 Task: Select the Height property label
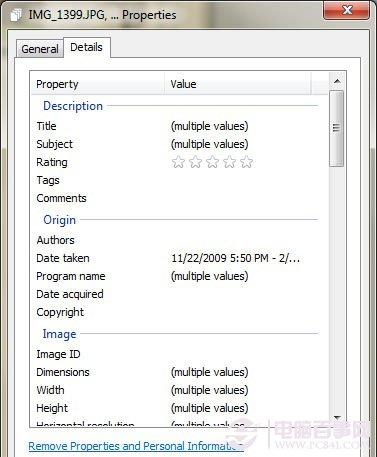coord(52,408)
